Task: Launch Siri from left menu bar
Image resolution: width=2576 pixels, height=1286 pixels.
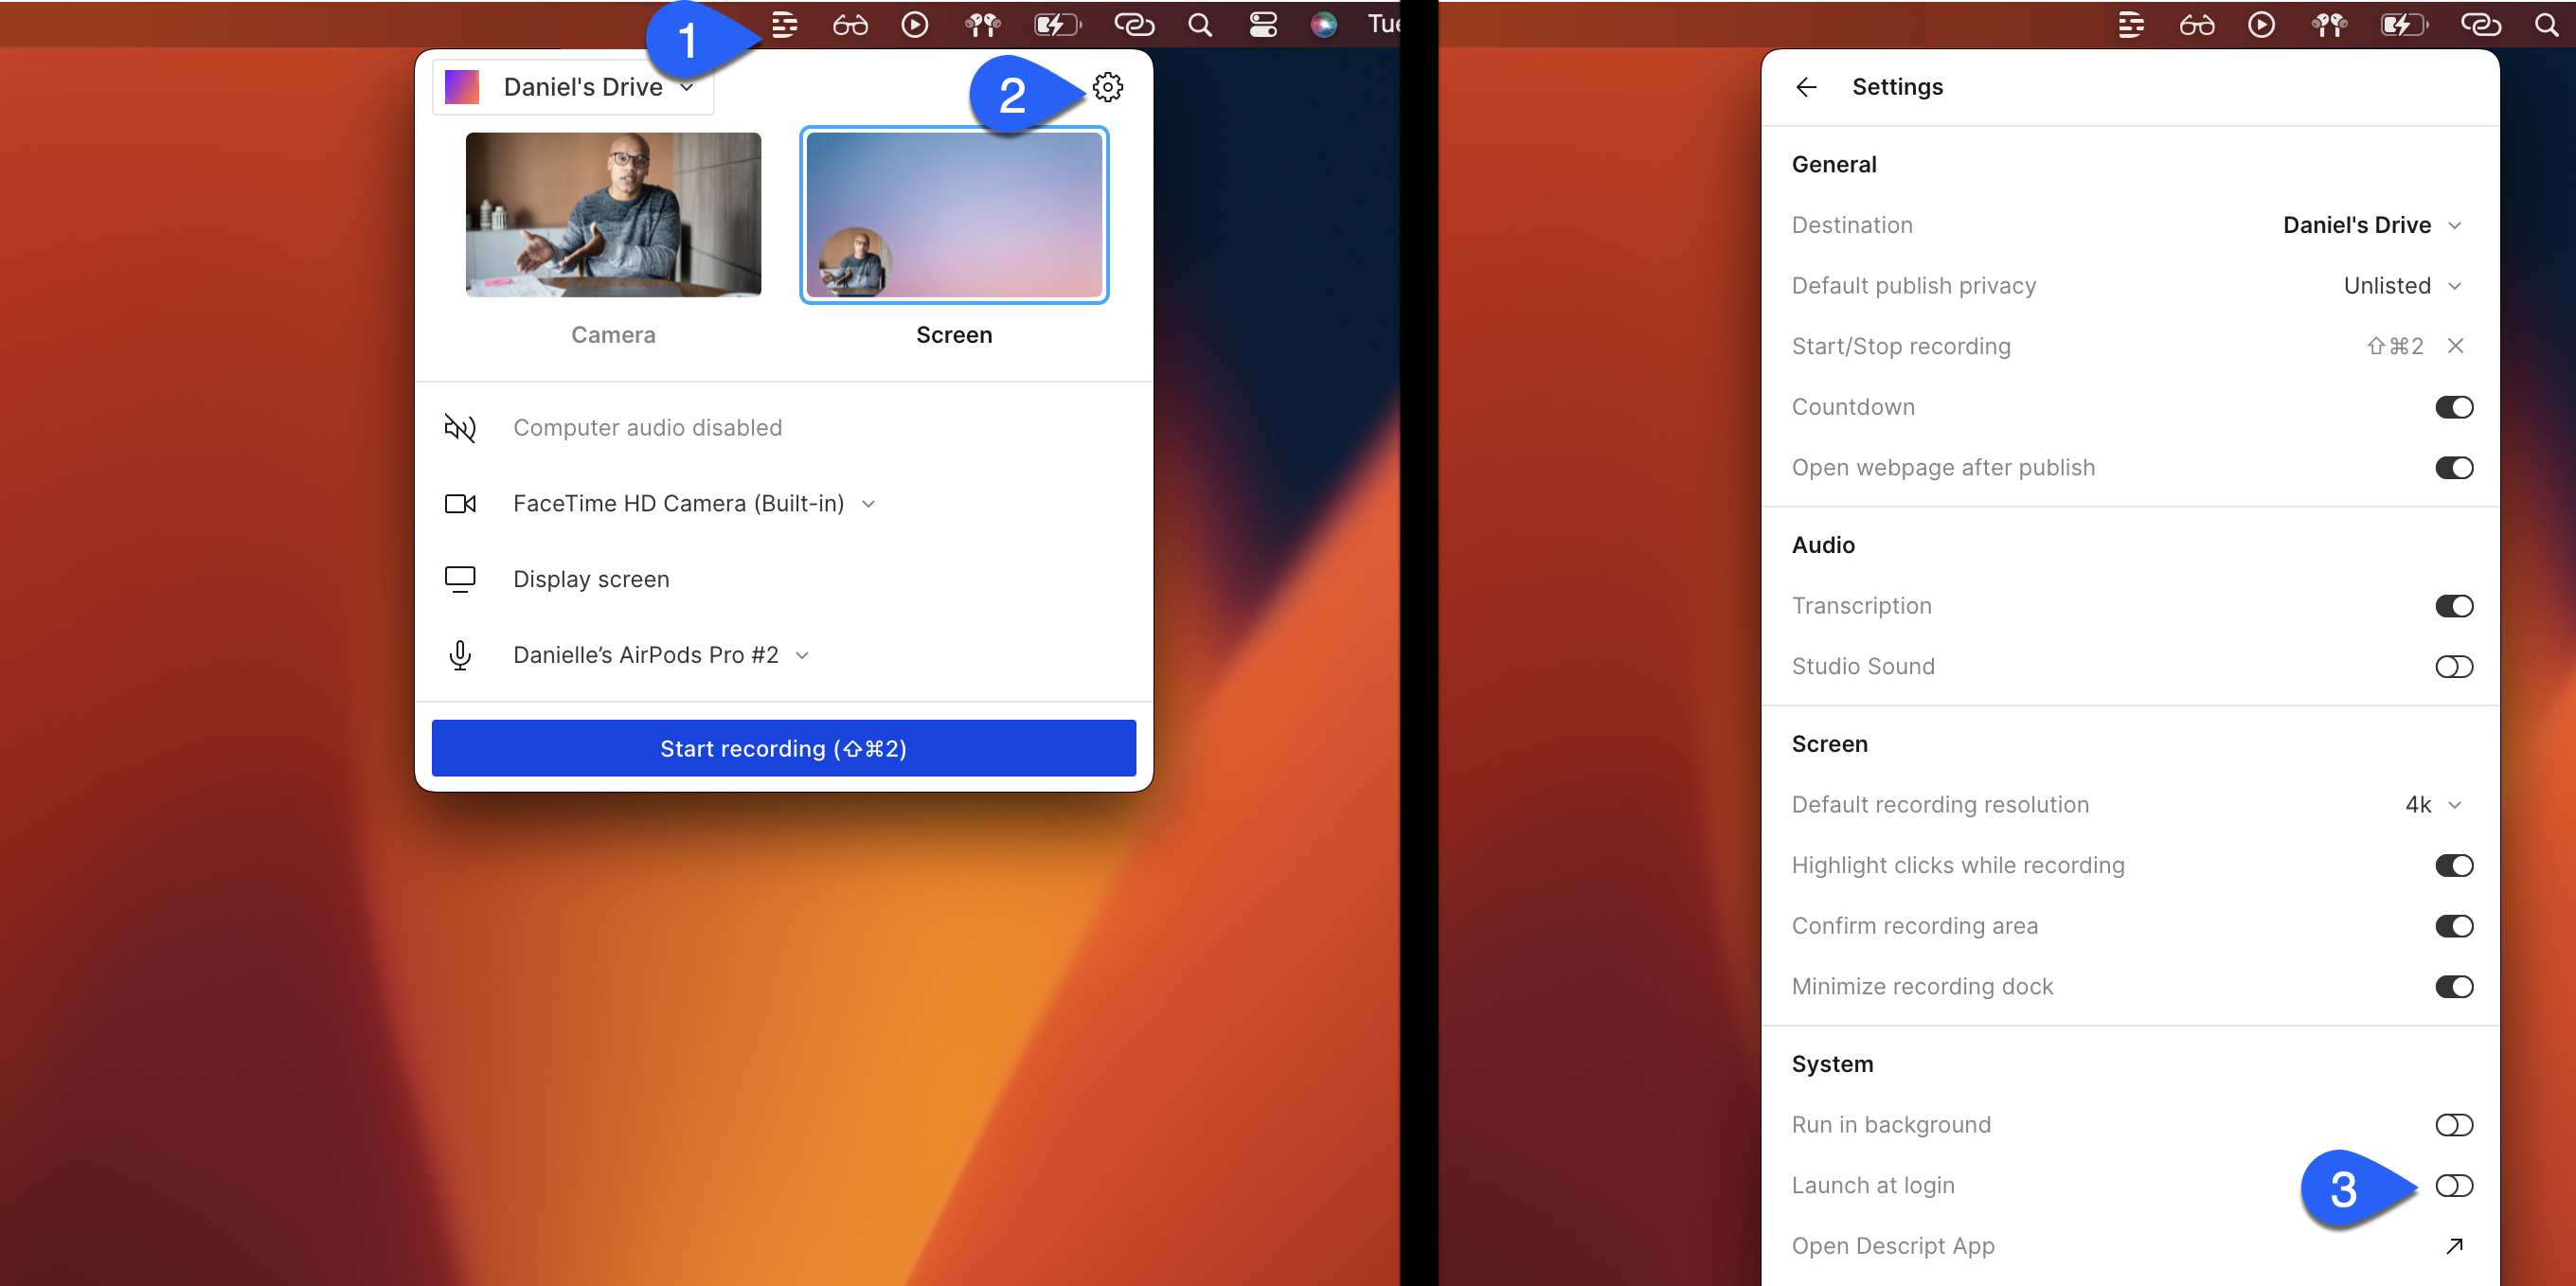Action: coord(1324,24)
